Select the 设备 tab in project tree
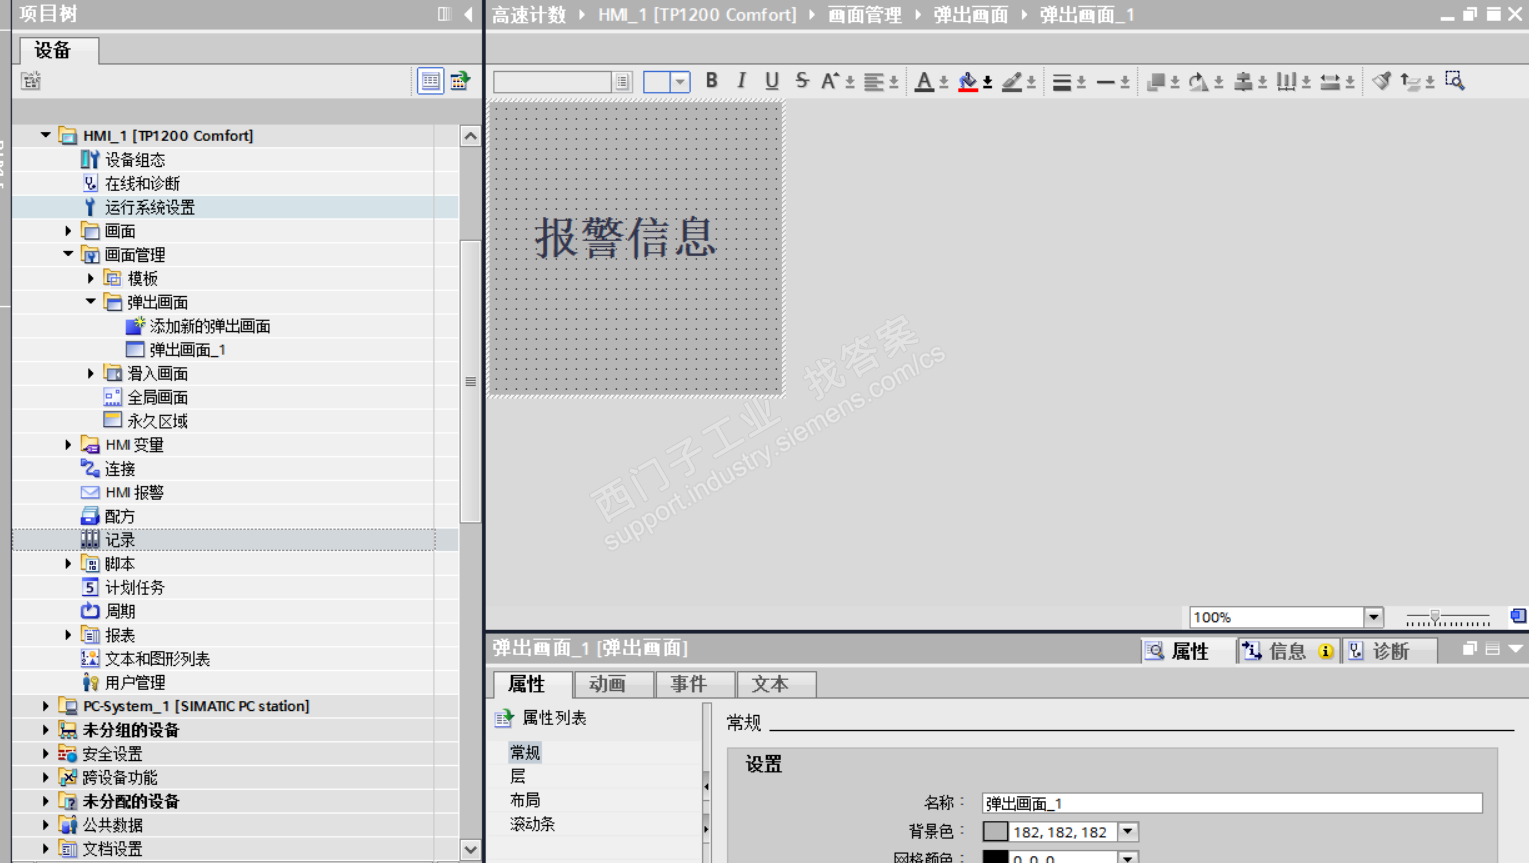 pyautogui.click(x=58, y=50)
